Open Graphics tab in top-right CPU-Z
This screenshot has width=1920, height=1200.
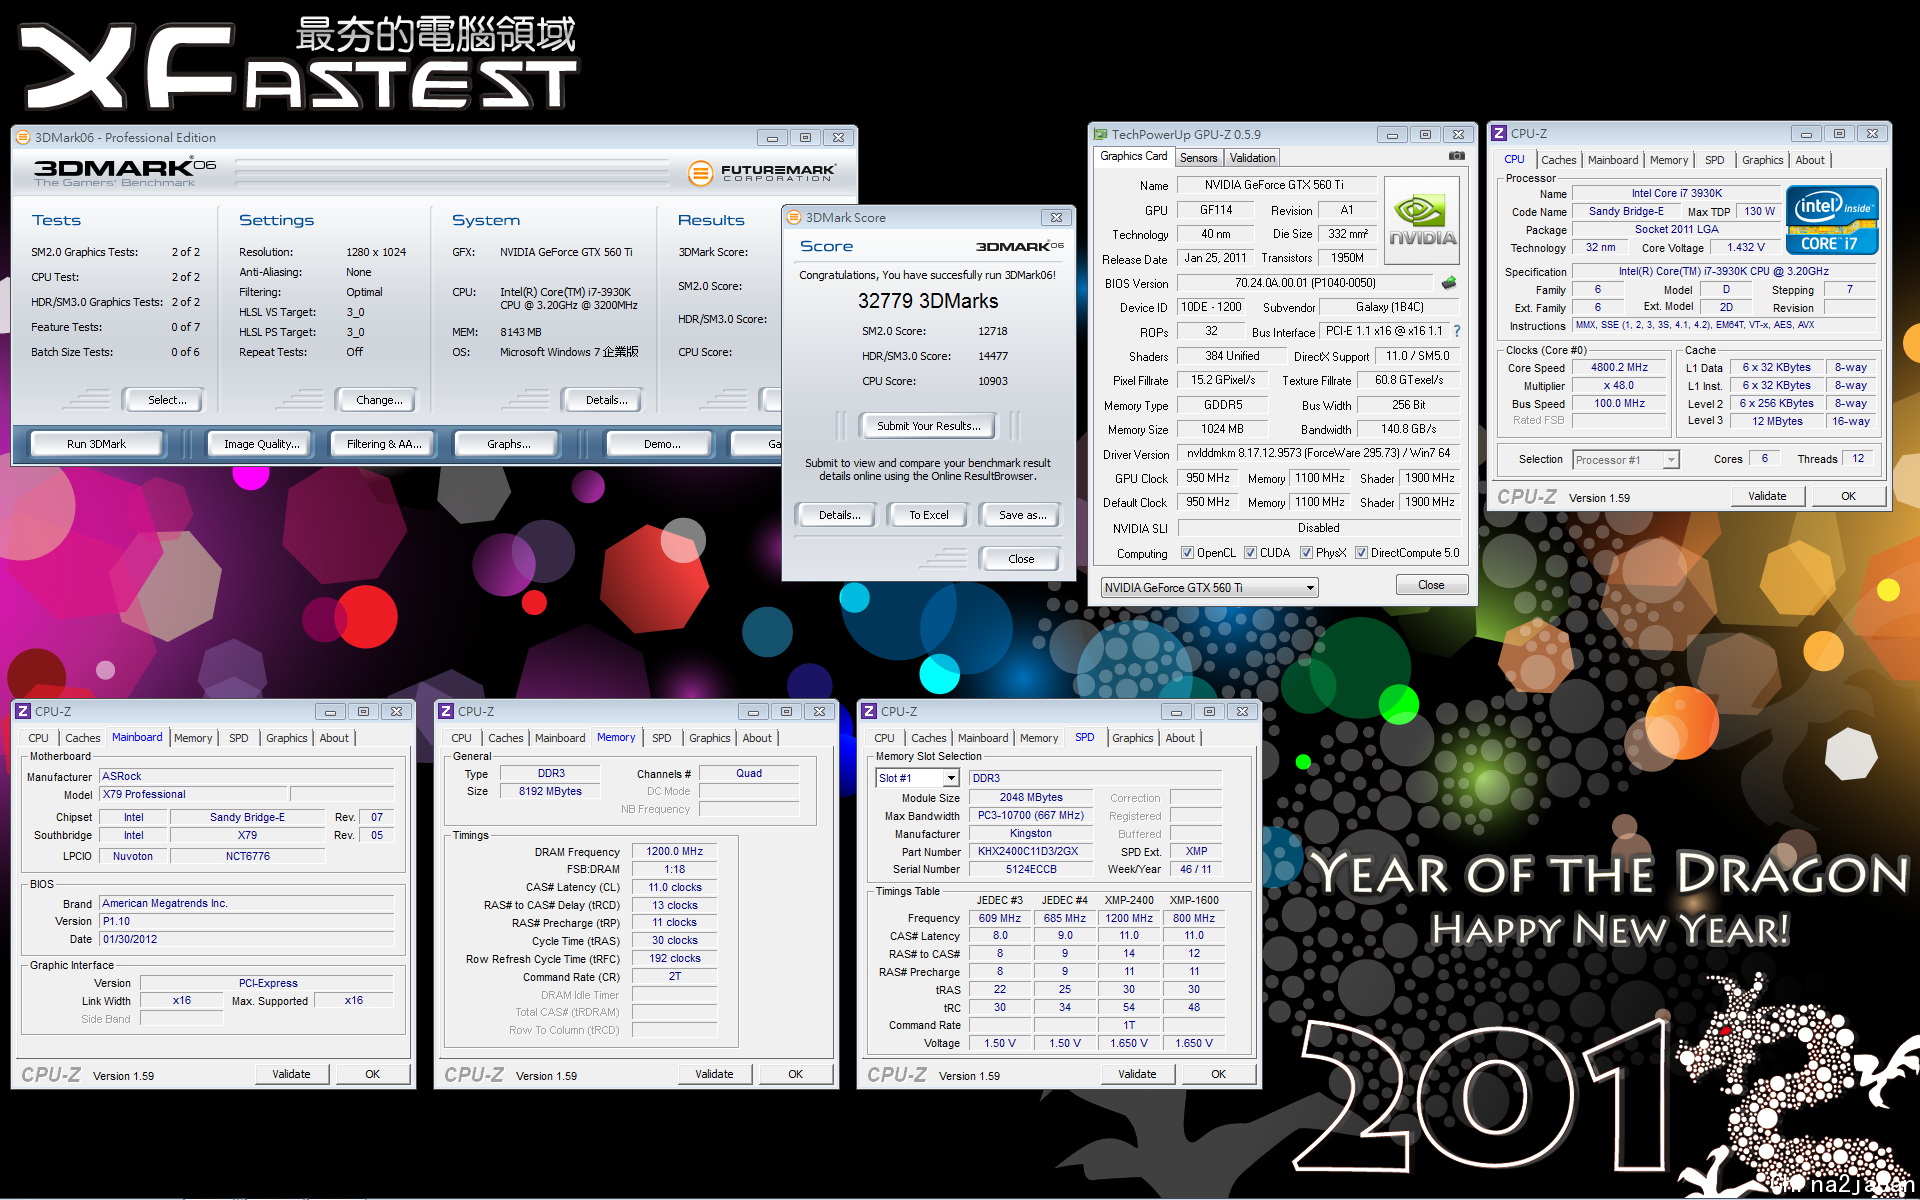coord(1762,160)
